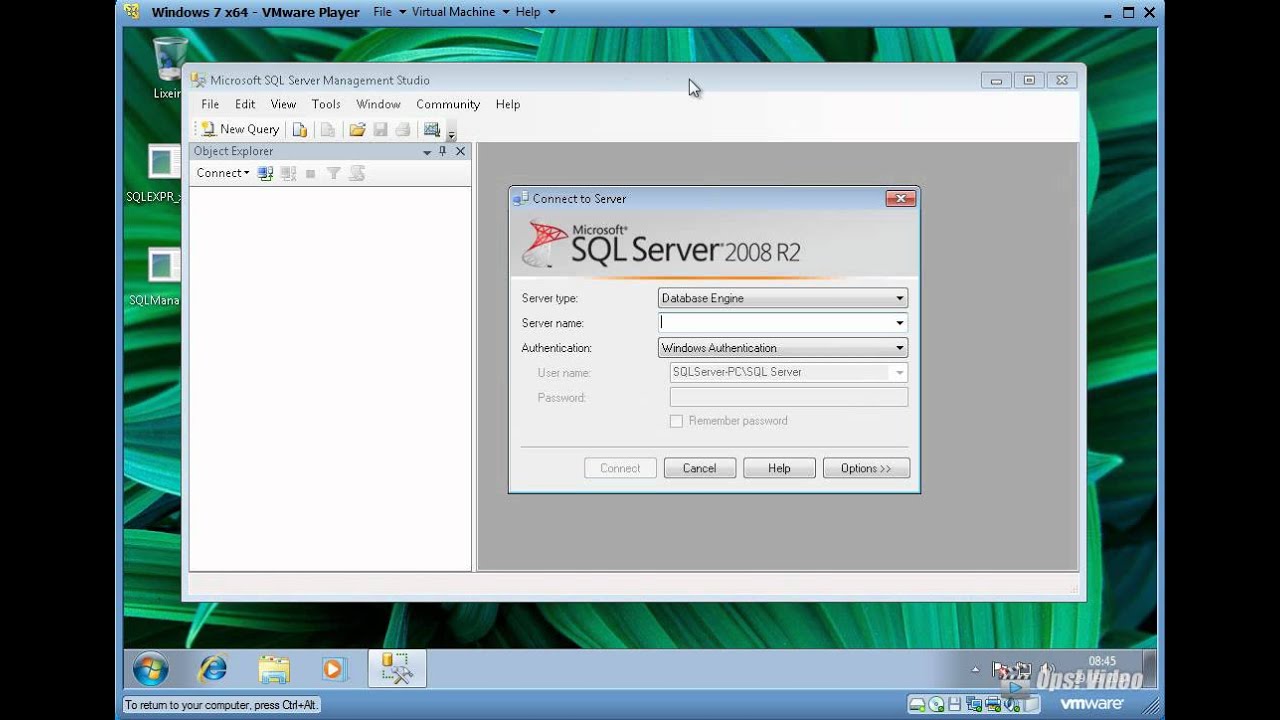
Task: Close the Connect to Server dialog
Action: point(900,198)
